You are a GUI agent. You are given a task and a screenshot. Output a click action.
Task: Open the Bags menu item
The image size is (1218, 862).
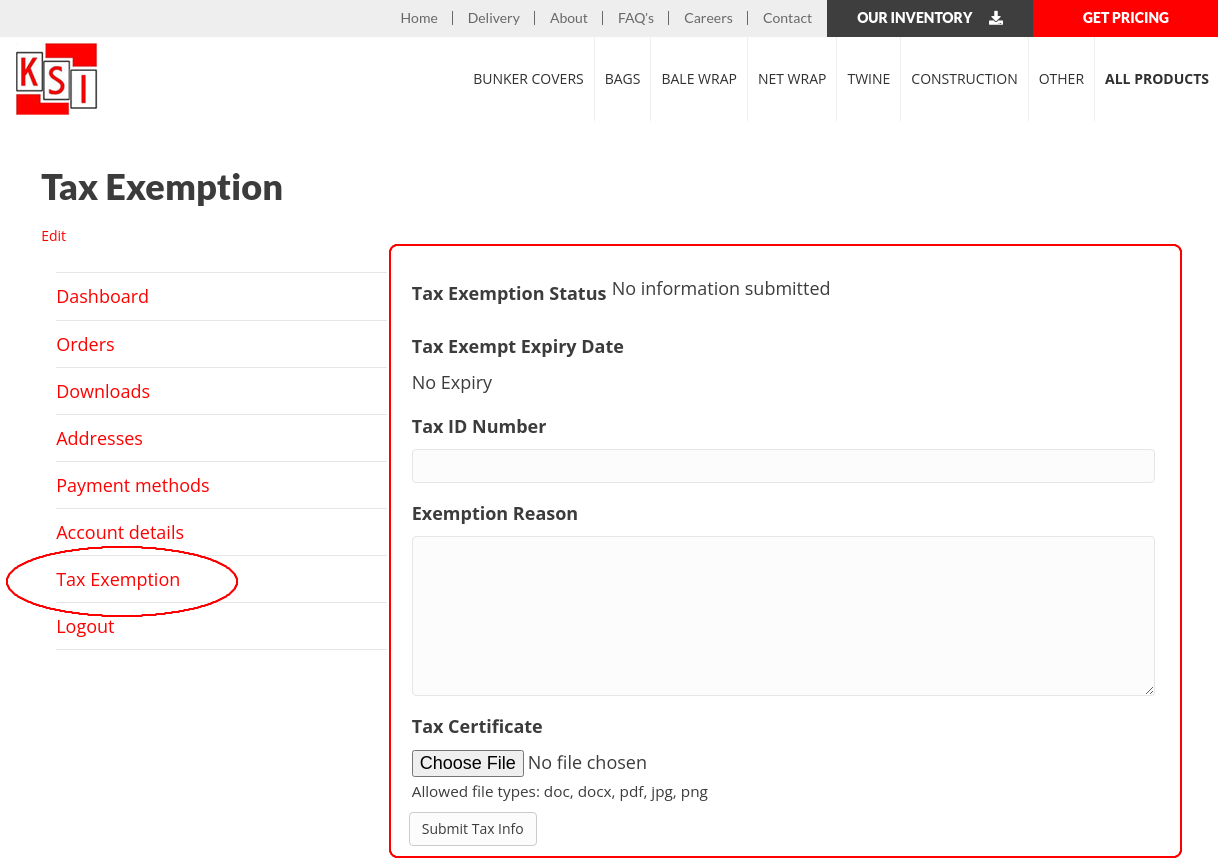coord(622,79)
